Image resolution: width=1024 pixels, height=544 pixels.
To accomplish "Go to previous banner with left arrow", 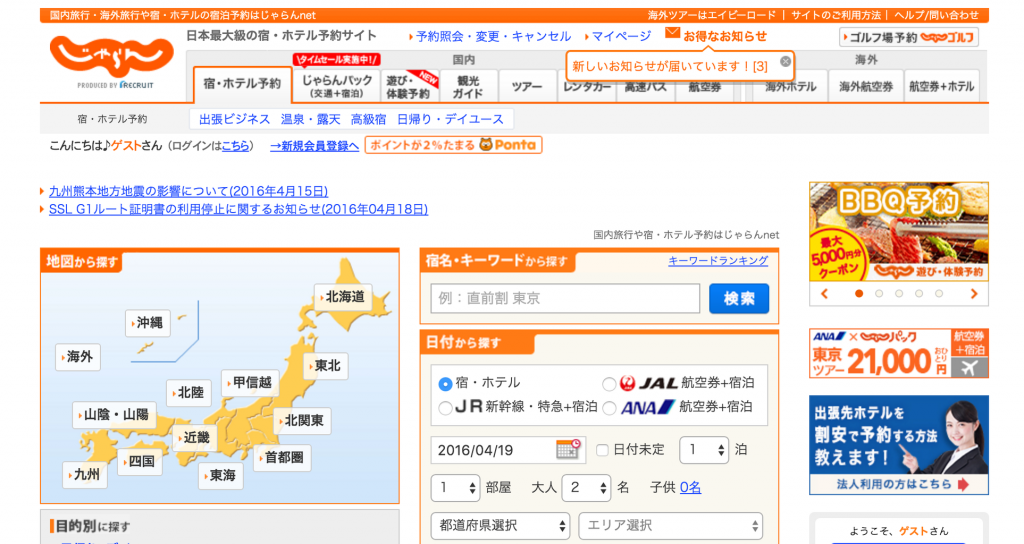I will (x=824, y=294).
